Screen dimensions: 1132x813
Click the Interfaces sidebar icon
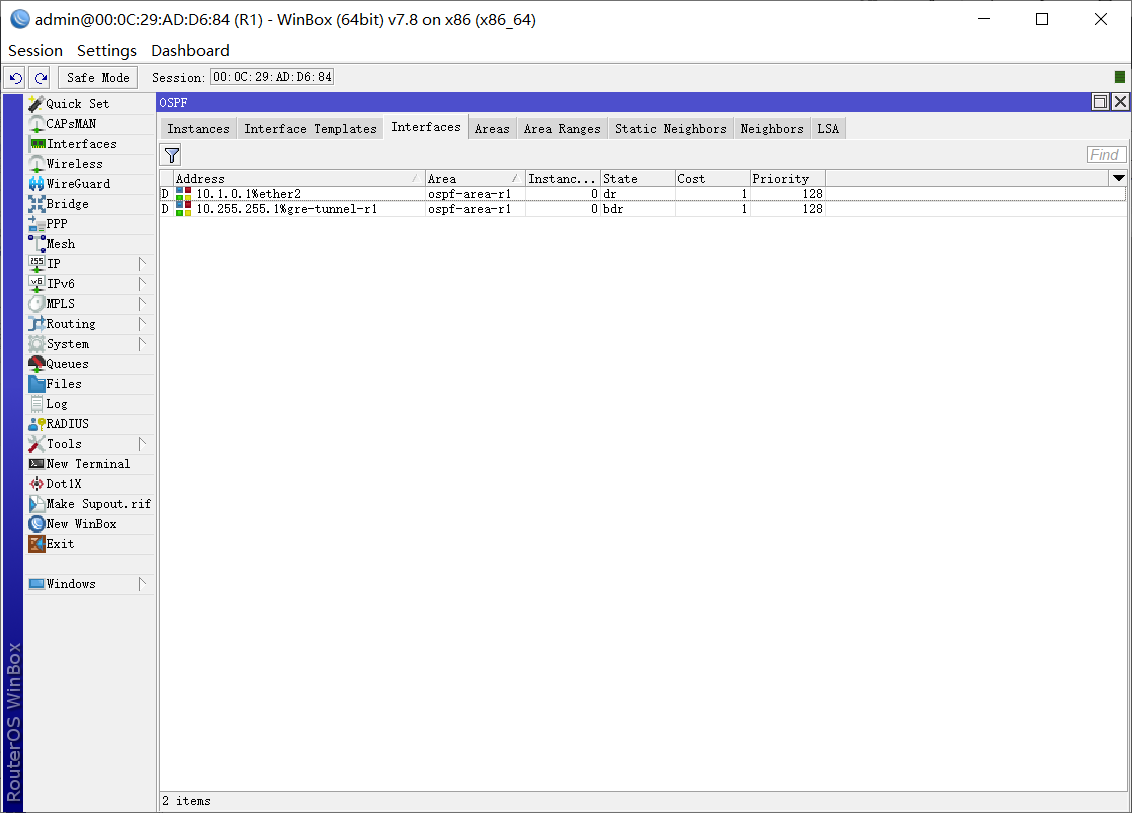point(37,144)
